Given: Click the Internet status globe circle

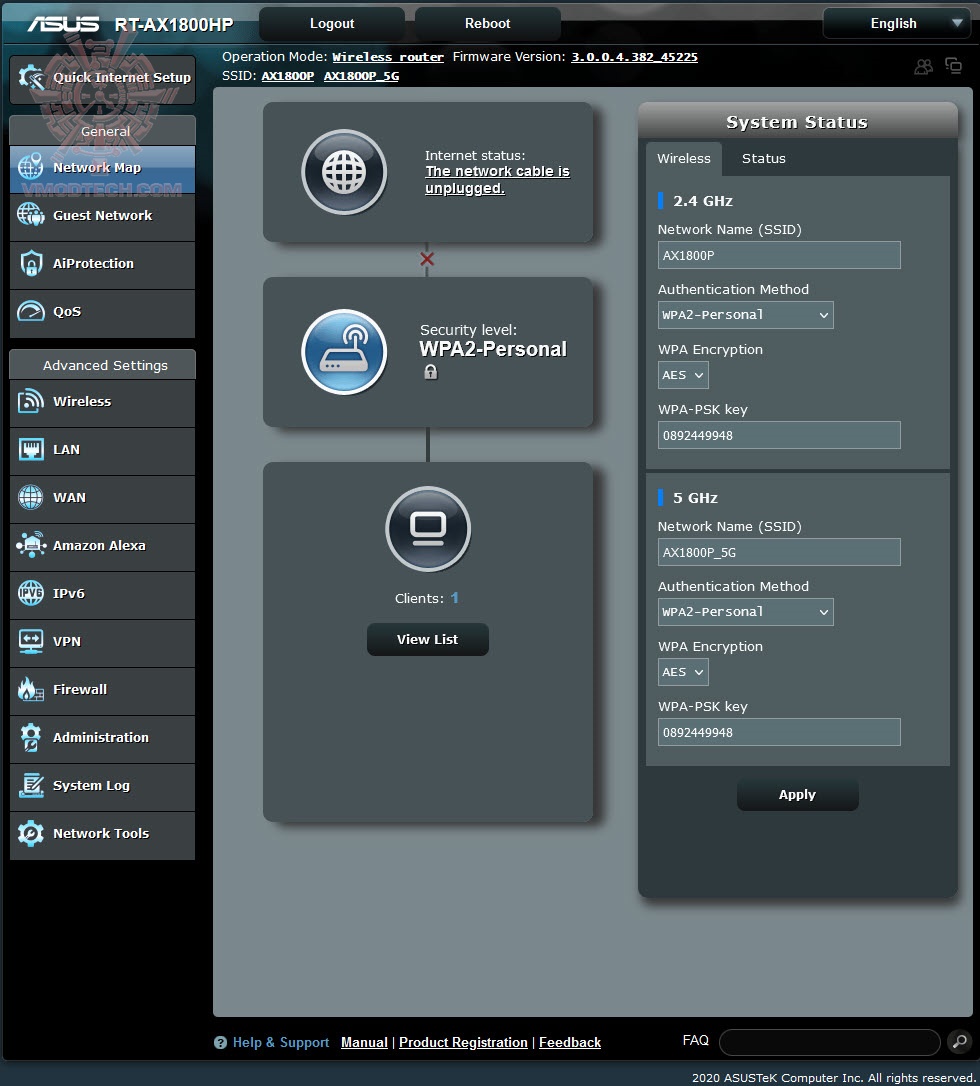Looking at the screenshot, I should [x=344, y=172].
